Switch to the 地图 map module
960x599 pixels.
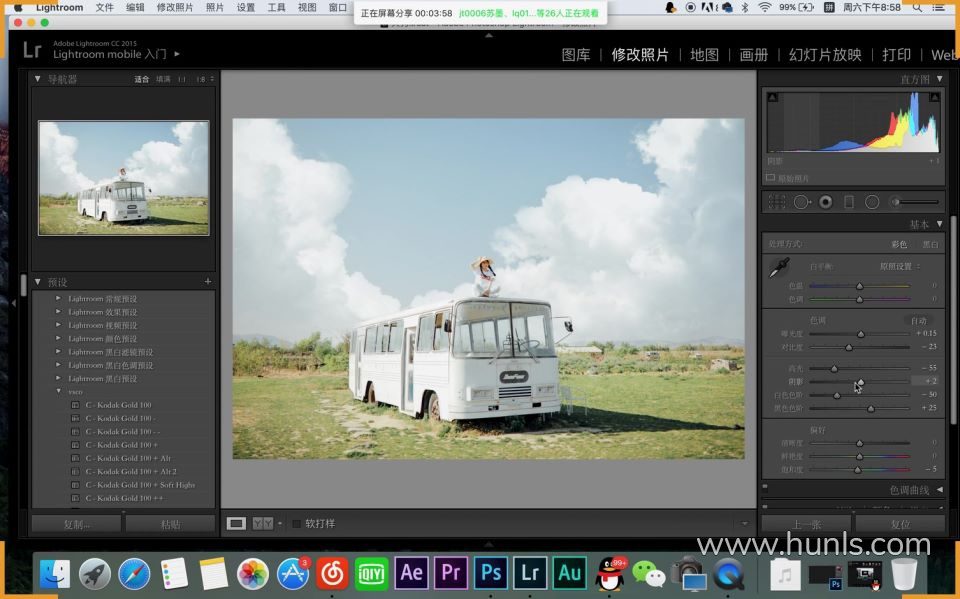coord(705,55)
